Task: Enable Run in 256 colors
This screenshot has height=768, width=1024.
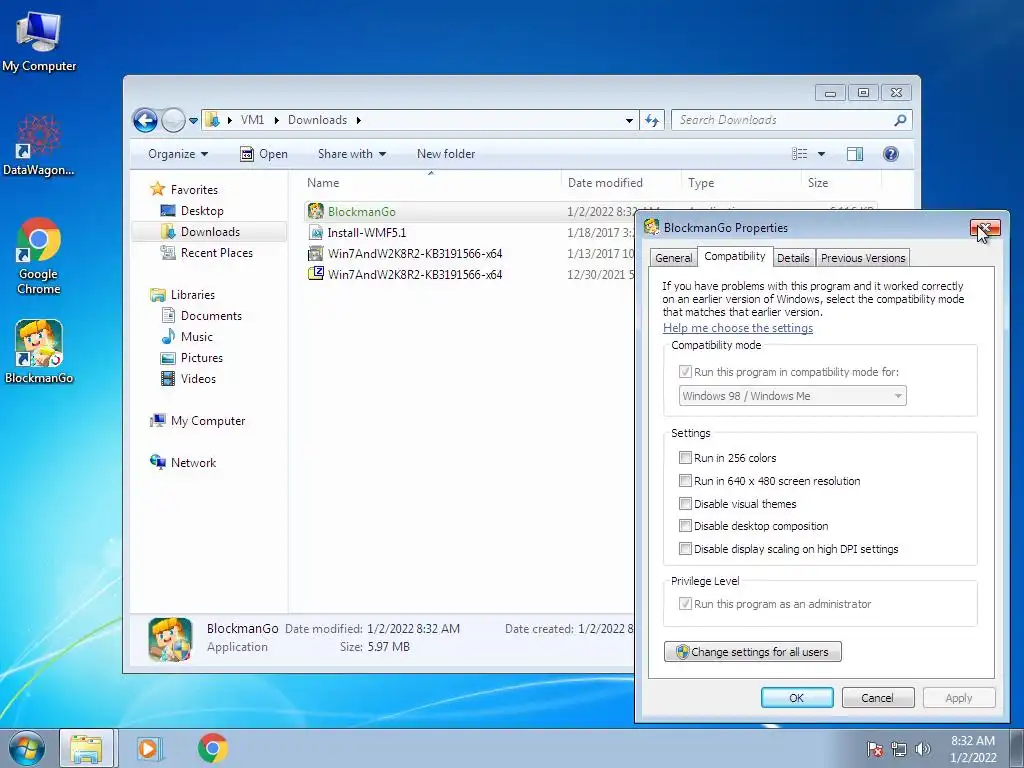Action: click(685, 458)
